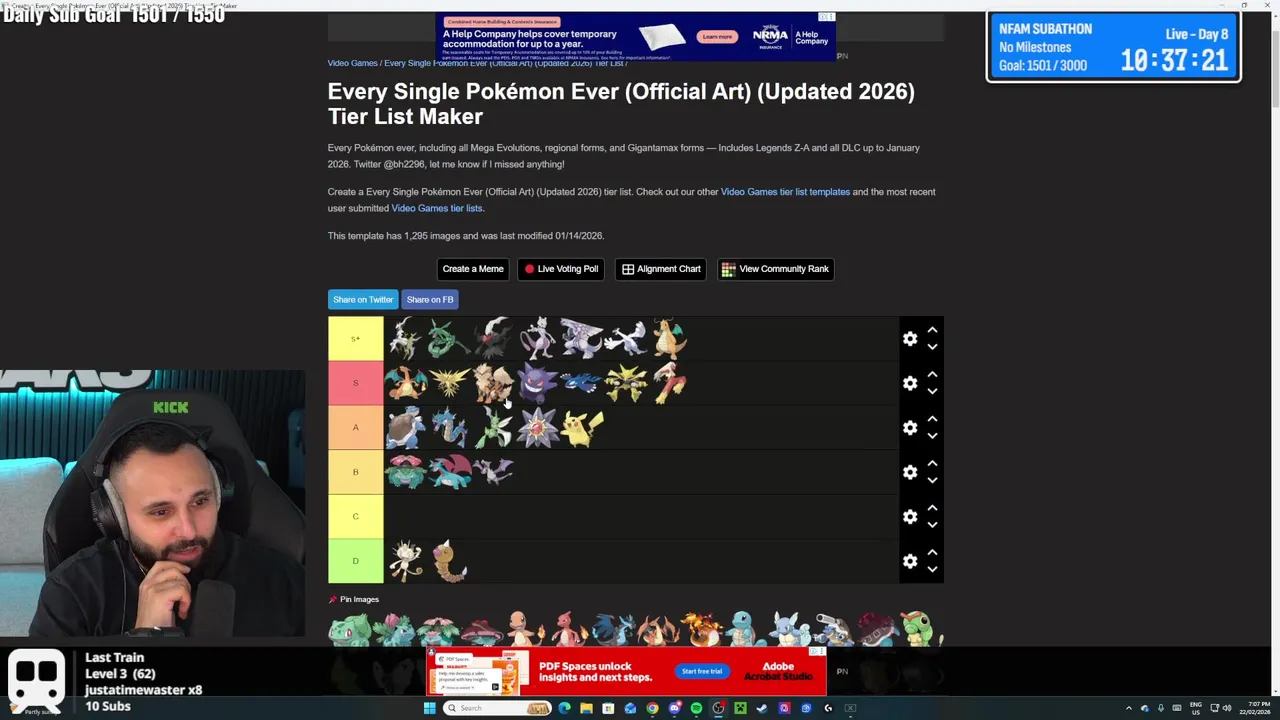Image resolution: width=1280 pixels, height=720 pixels.
Task: Open settings gear for the A tier
Action: tap(910, 428)
